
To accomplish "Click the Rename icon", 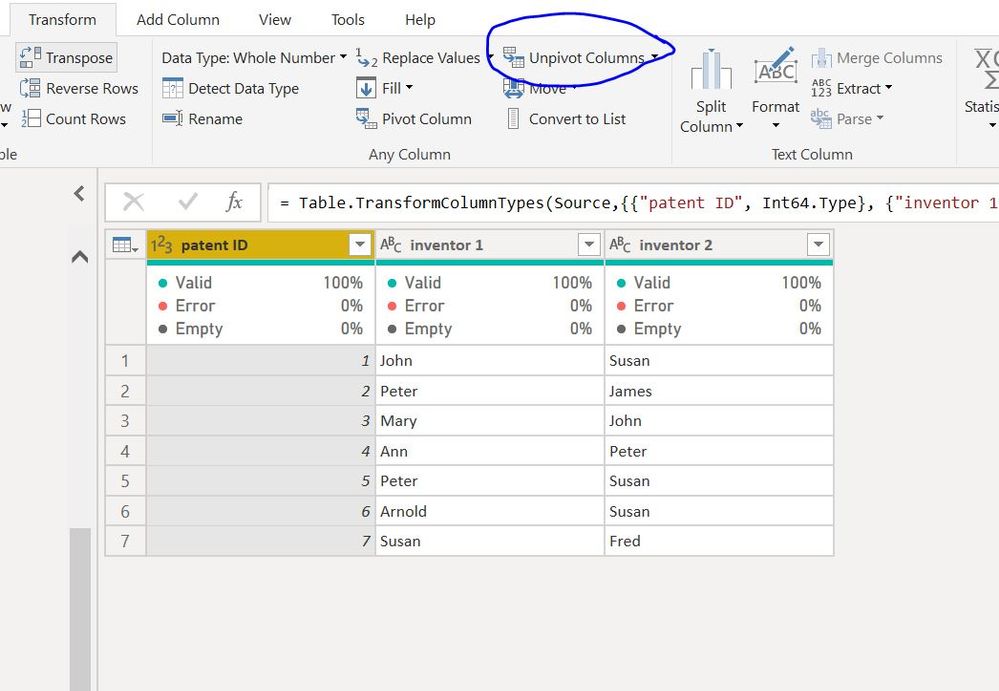I will coord(173,118).
